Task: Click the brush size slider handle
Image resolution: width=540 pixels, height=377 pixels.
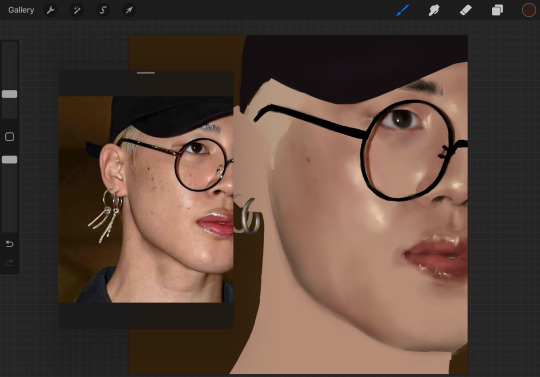Action: 10,94
